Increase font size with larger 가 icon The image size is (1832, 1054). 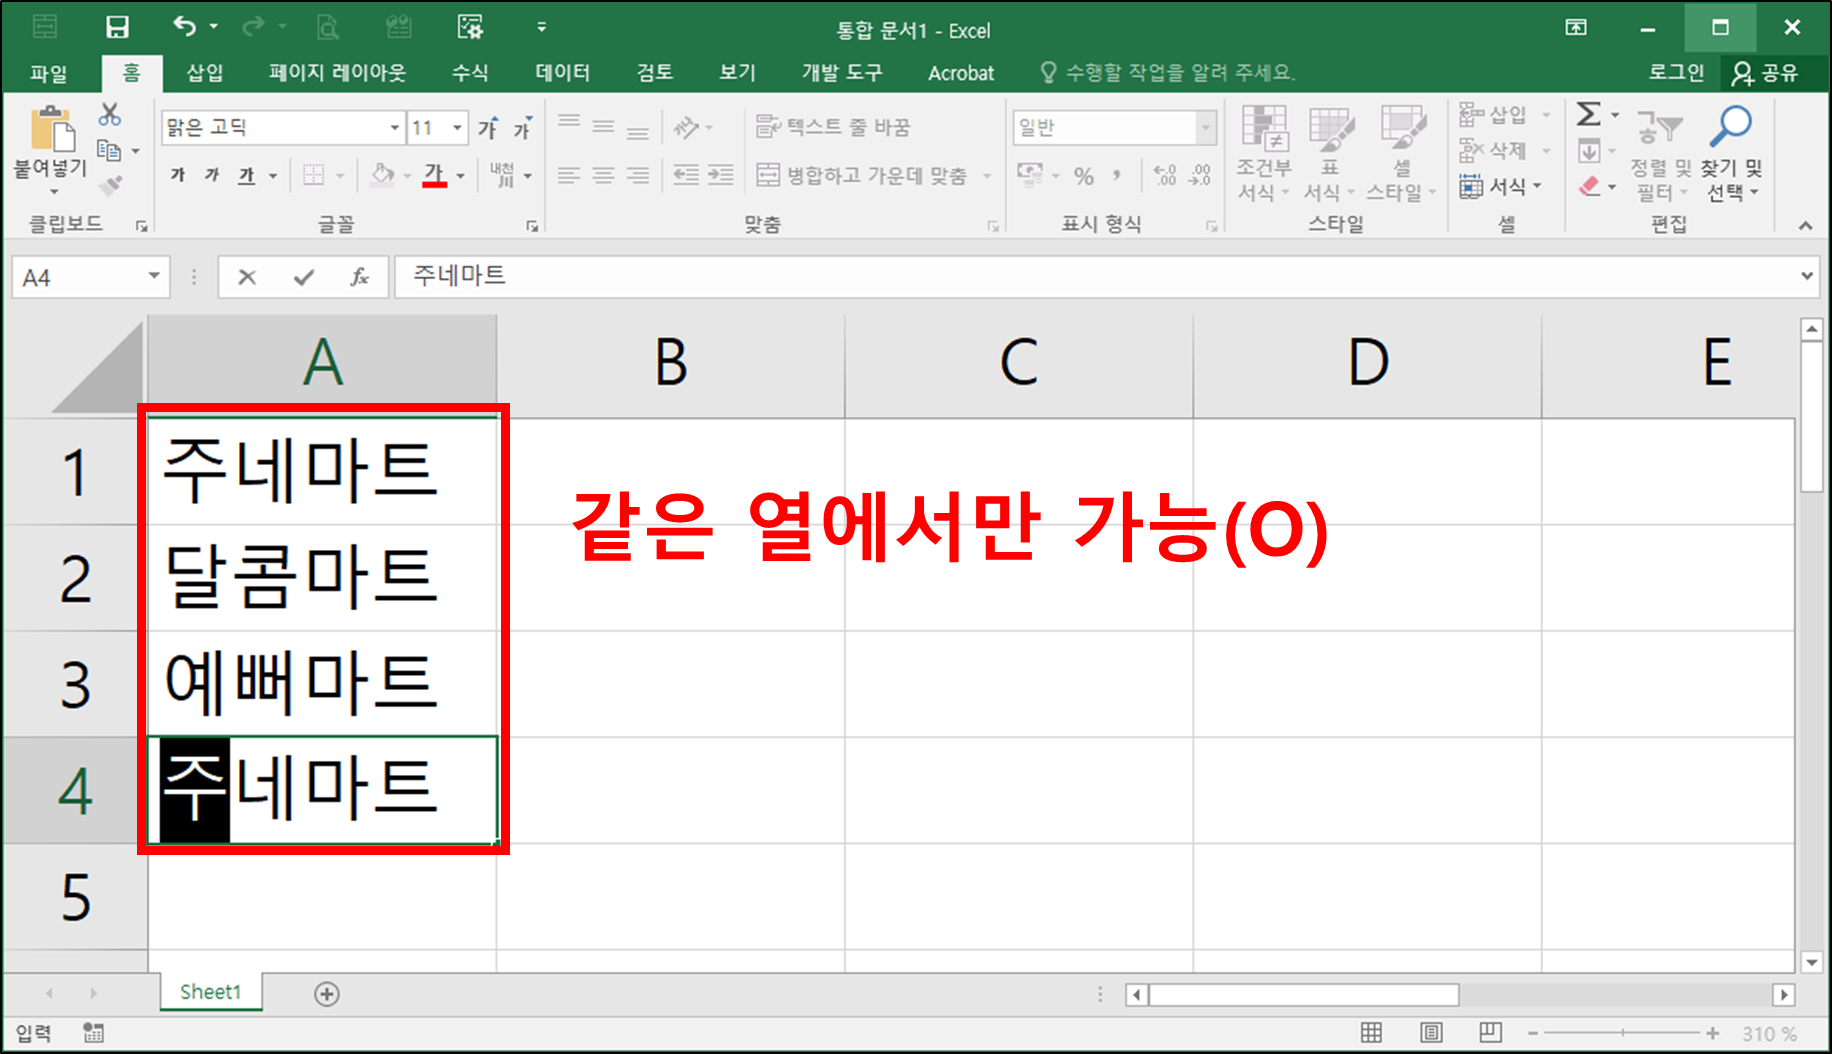point(488,127)
